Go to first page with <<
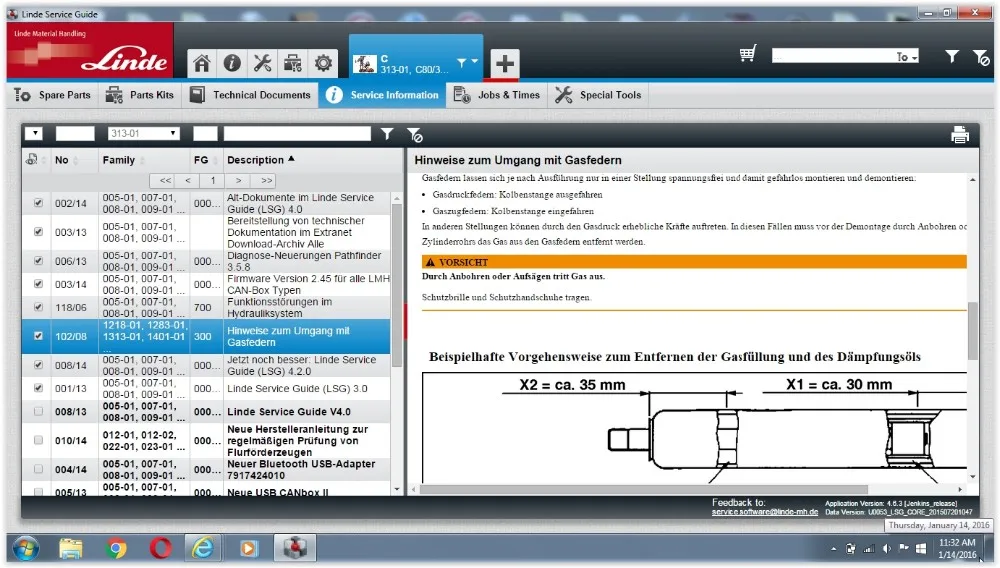This screenshot has width=1000, height=568. pos(165,180)
